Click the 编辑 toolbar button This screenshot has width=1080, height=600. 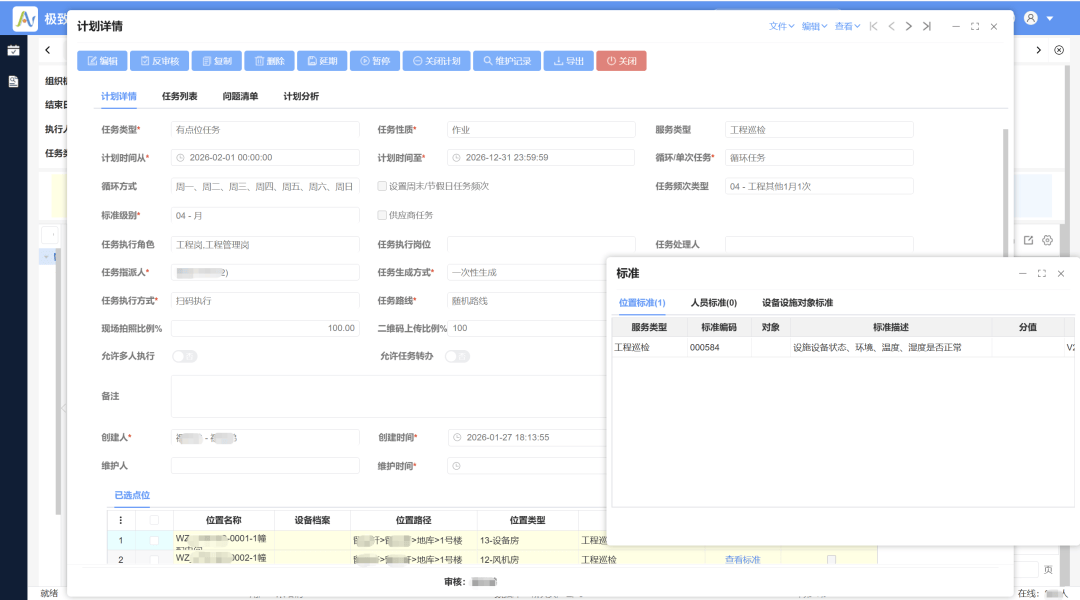click(x=102, y=61)
